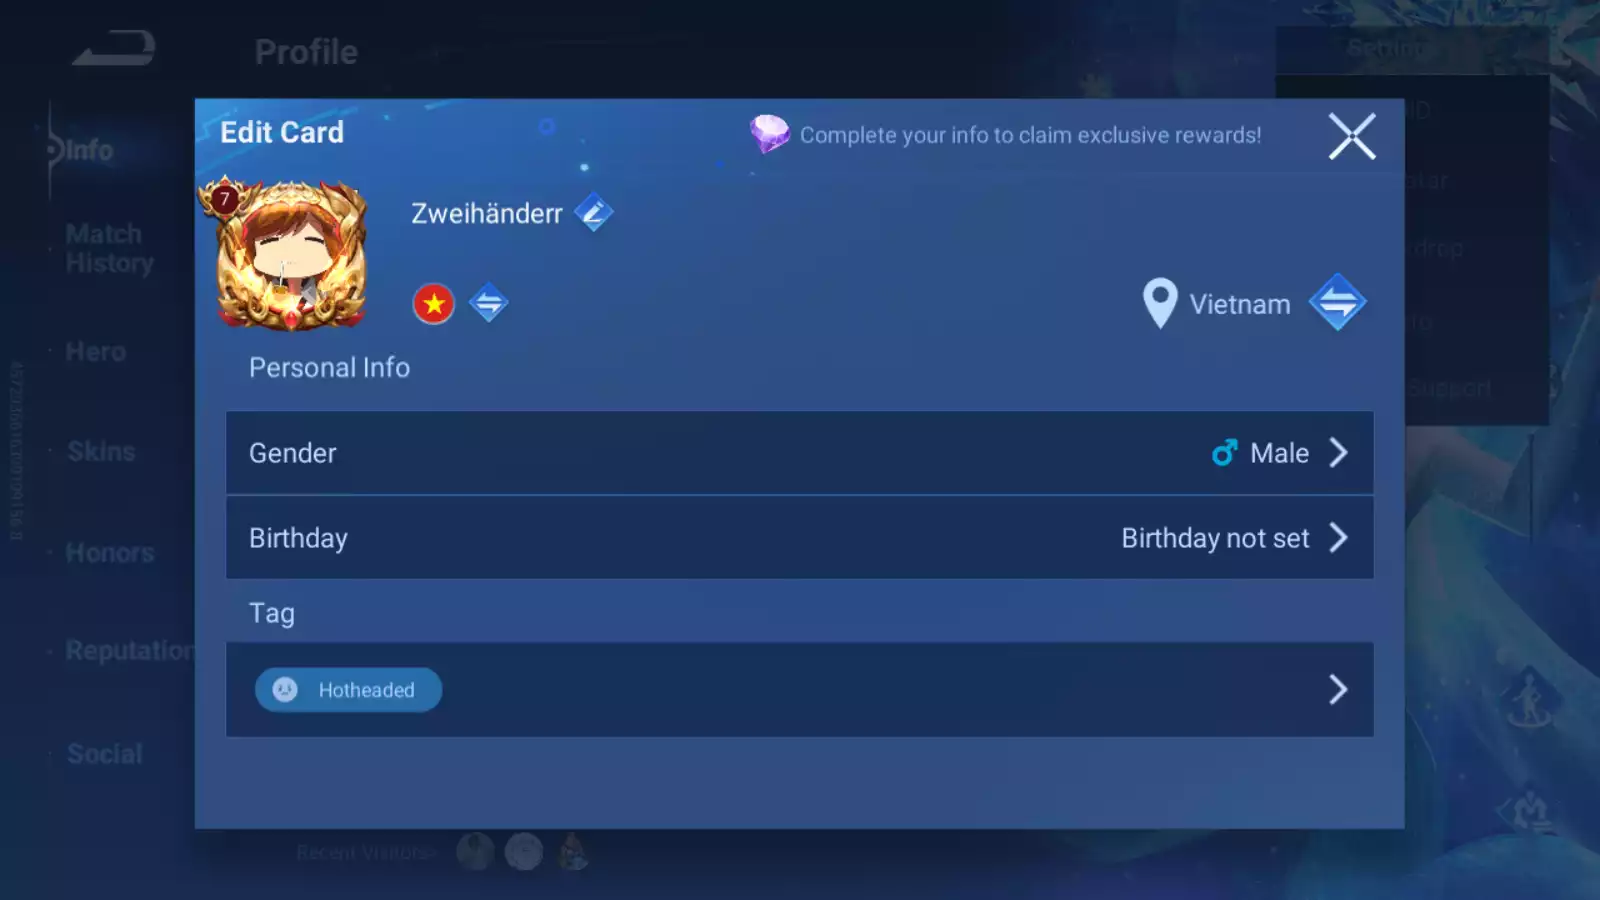1600x900 pixels.
Task: Click the location pin icon
Action: tap(1160, 303)
